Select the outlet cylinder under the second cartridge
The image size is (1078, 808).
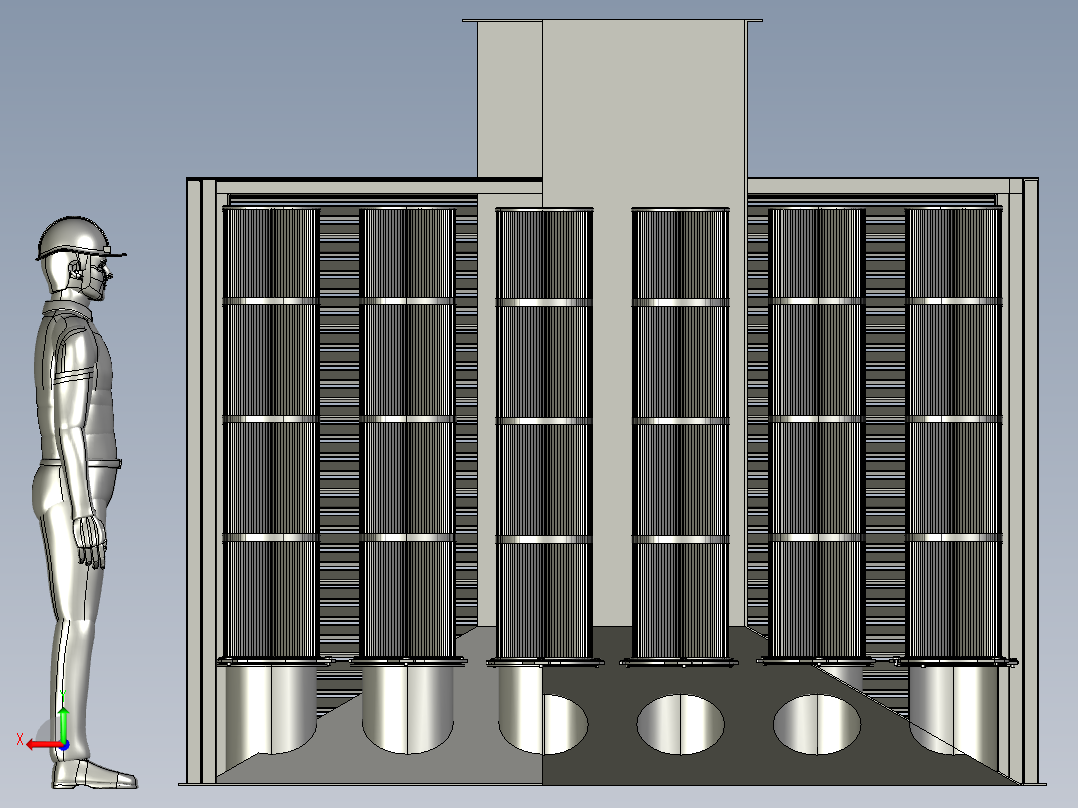coord(407,708)
